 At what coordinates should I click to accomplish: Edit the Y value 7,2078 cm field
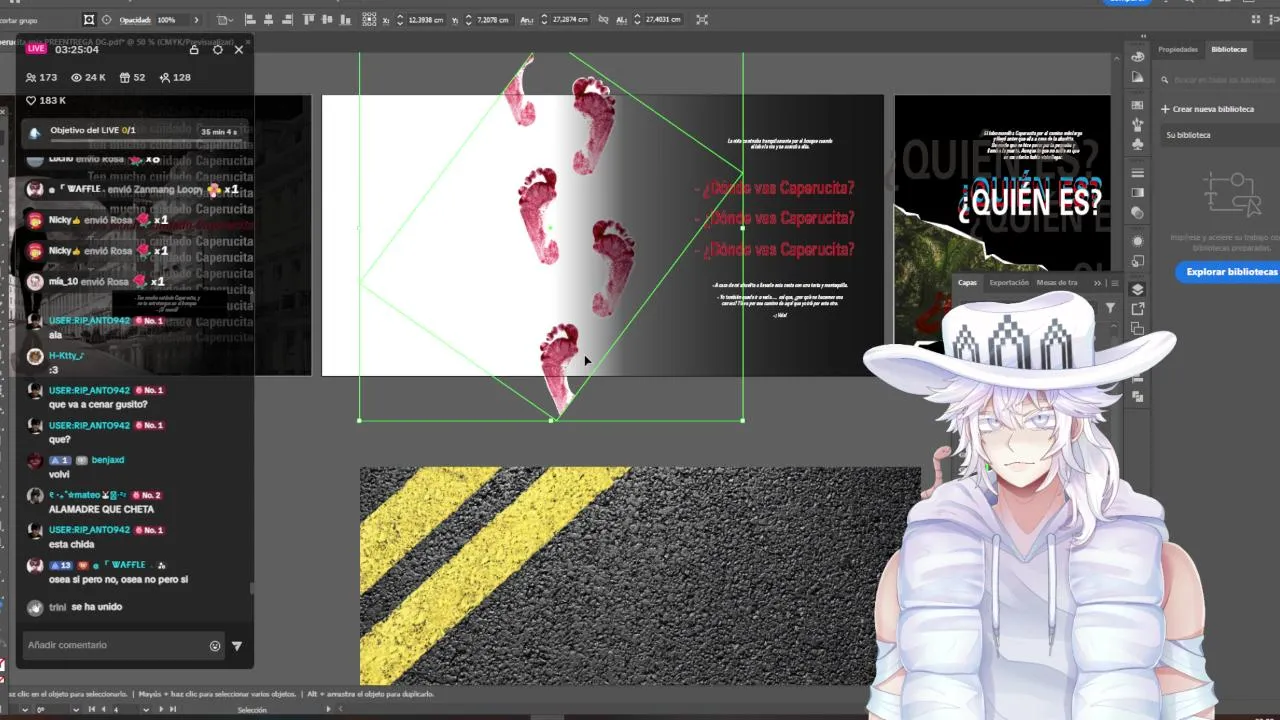[x=493, y=20]
